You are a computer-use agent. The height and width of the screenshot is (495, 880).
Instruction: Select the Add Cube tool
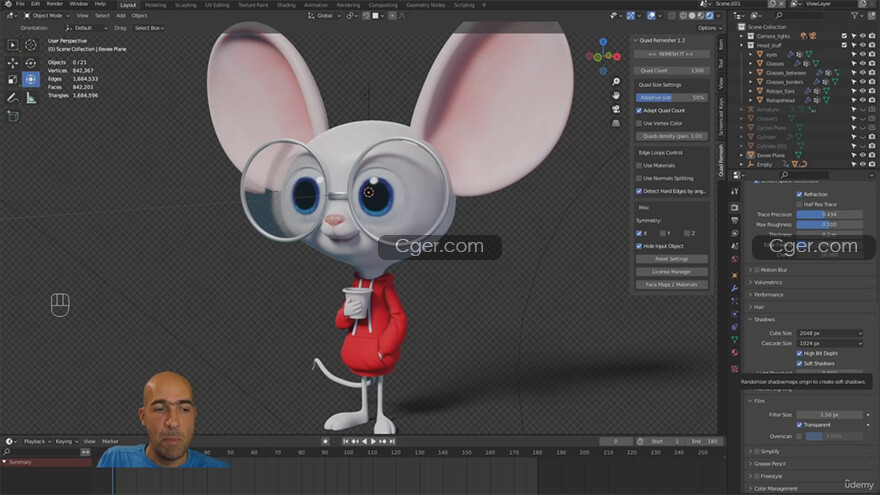12,117
